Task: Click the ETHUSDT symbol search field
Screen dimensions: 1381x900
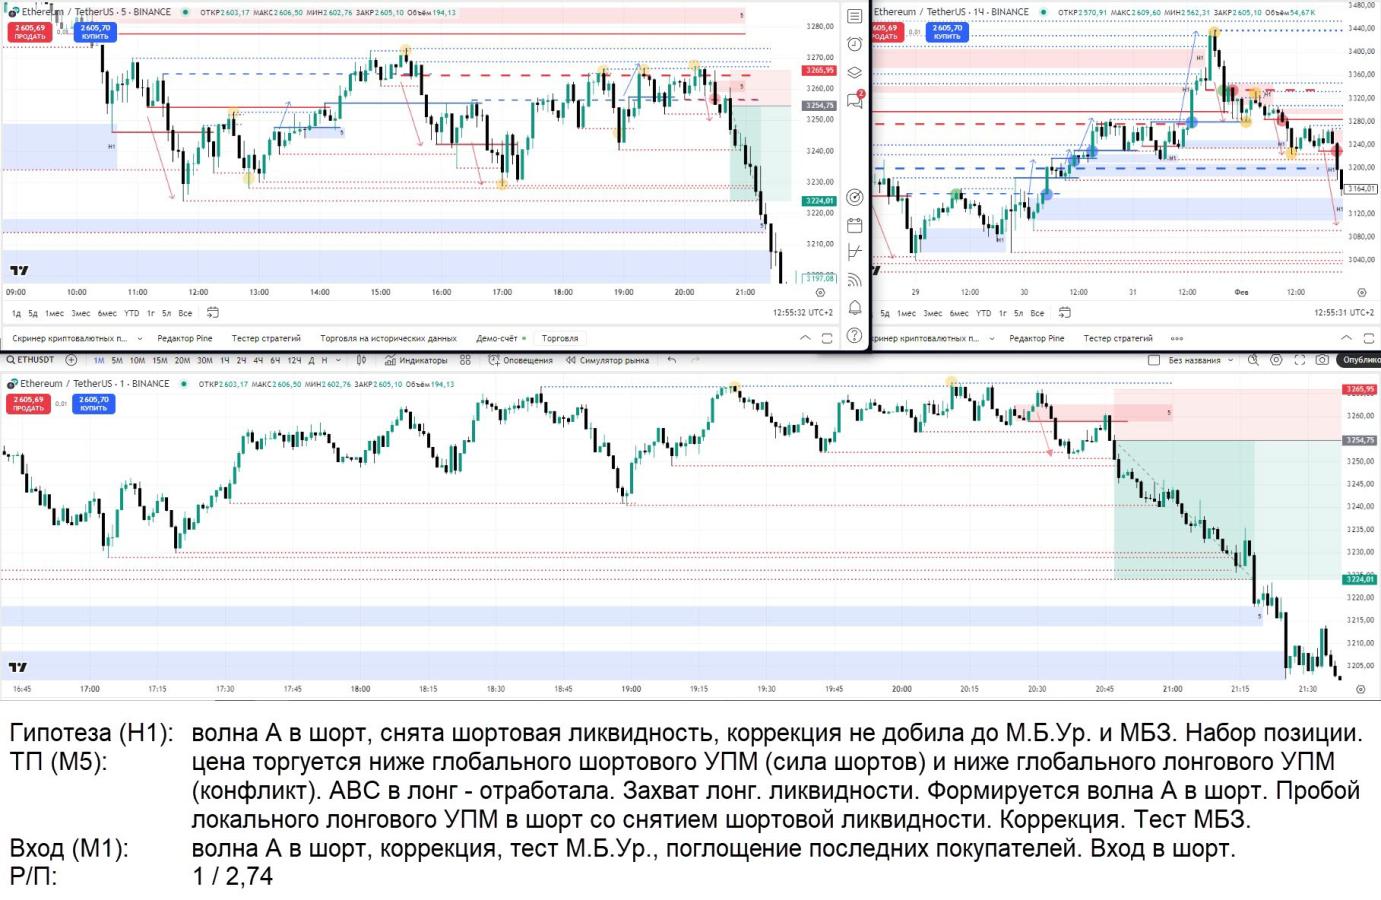Action: tap(31, 360)
